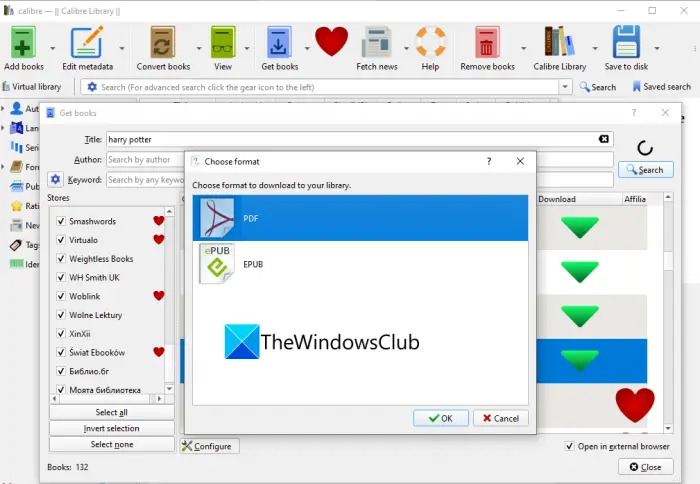Image resolution: width=700 pixels, height=484 pixels.
Task: Click the highlighted row's green download arrow
Action: tap(579, 360)
